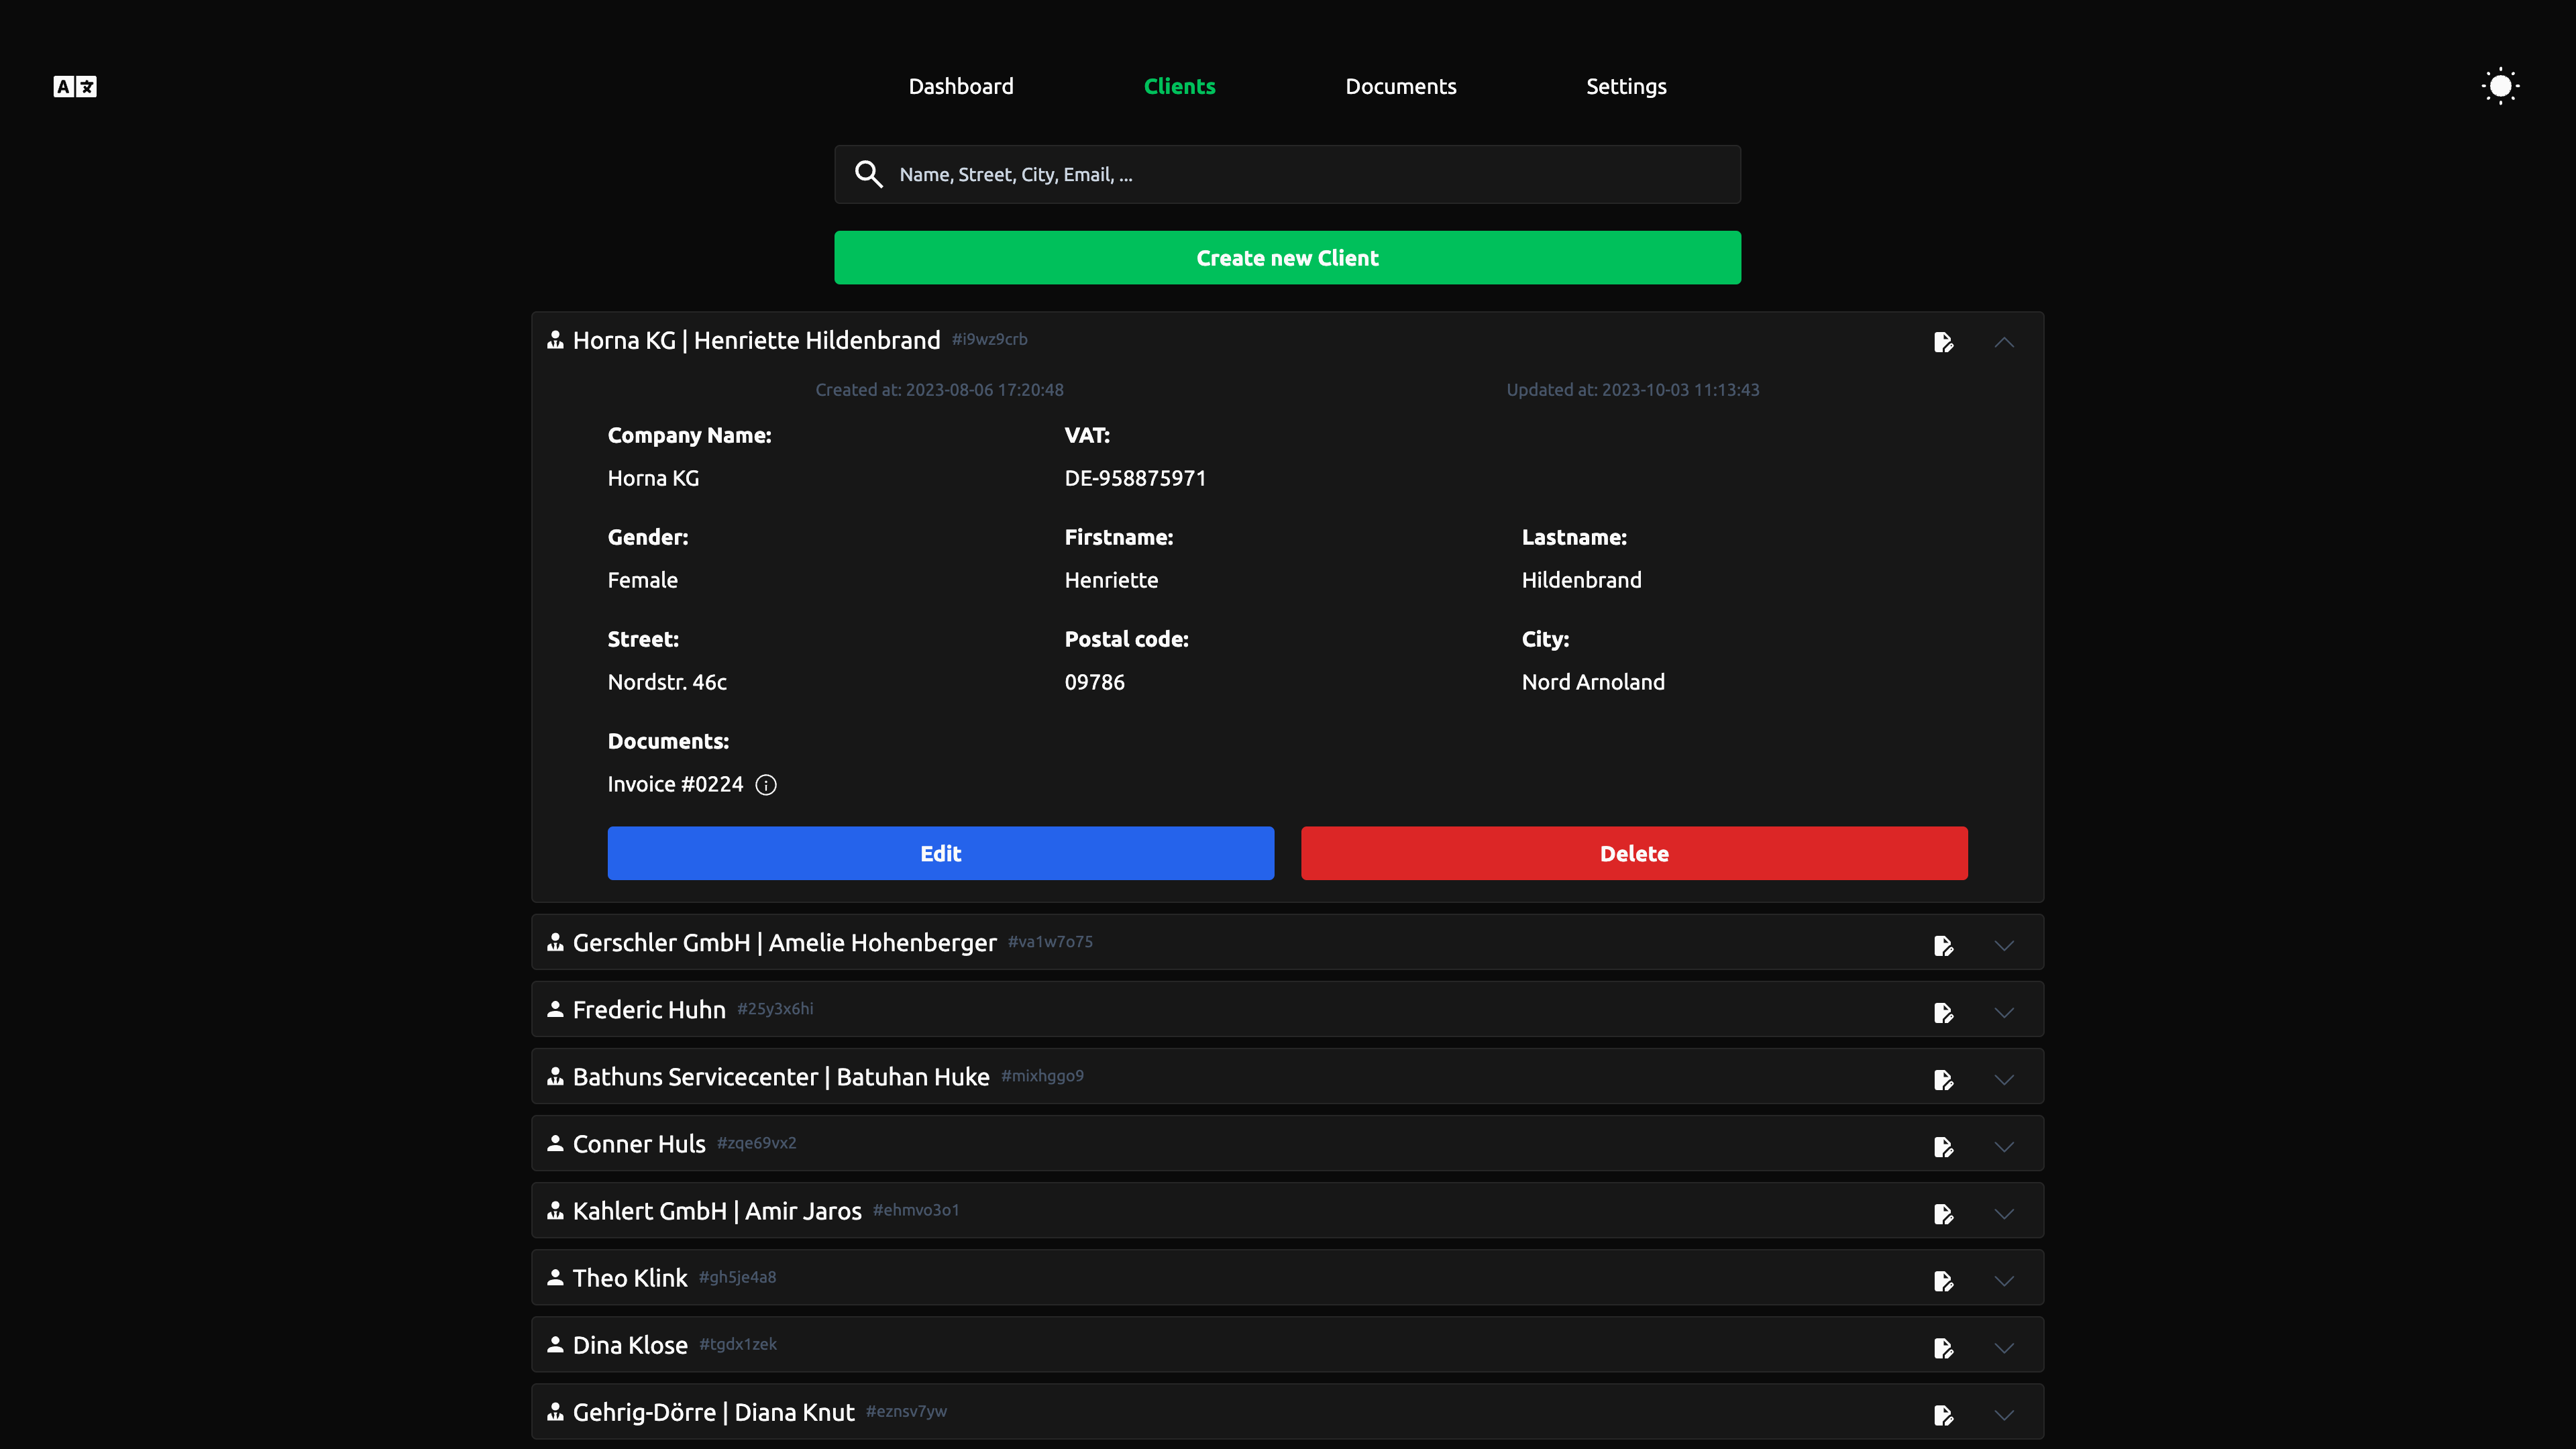Expand the Kahlert GmbH client row
This screenshot has width=2576, height=1449.
click(2004, 1214)
